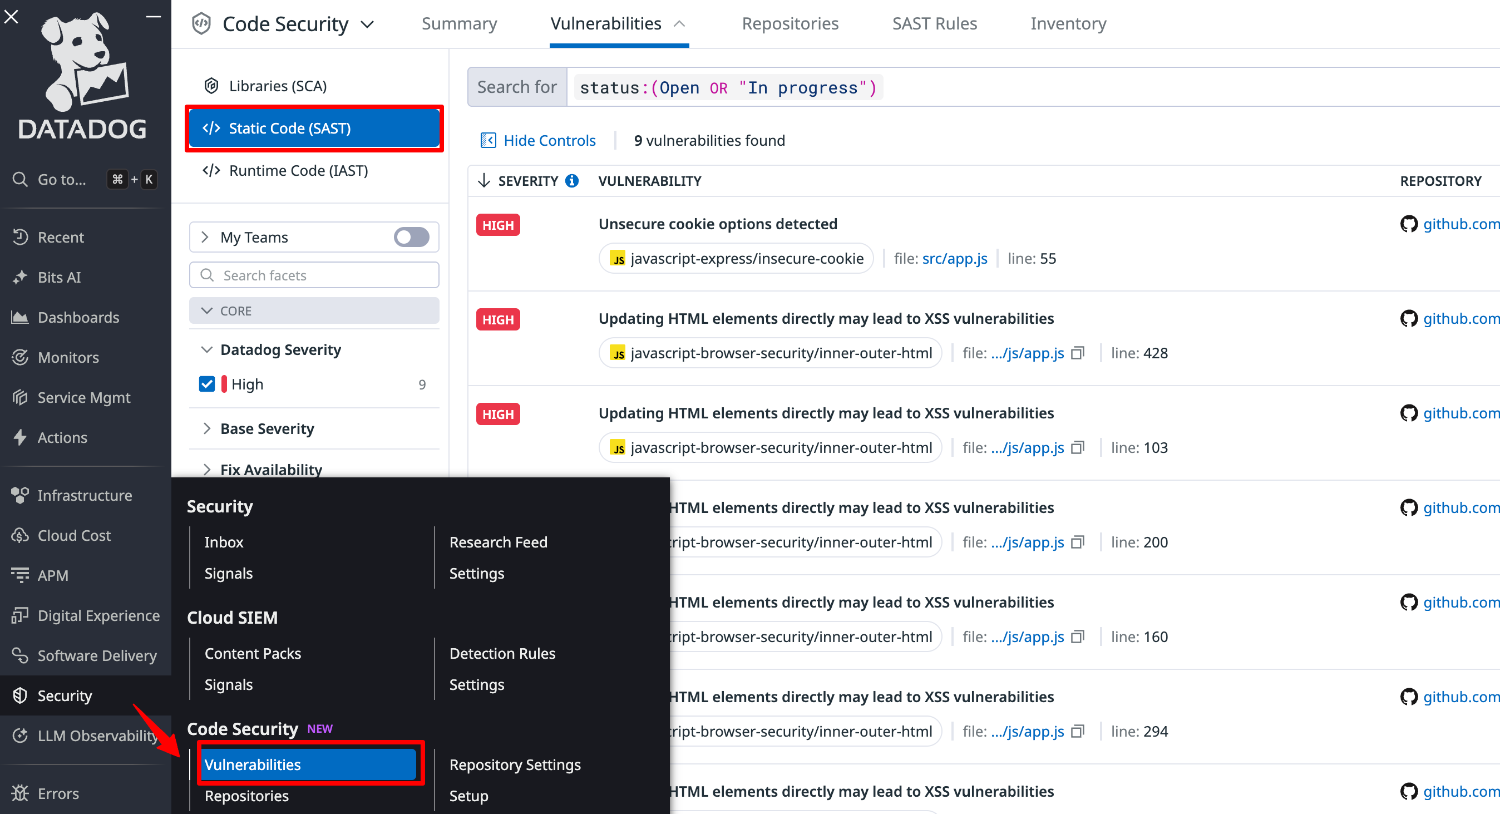Image resolution: width=1500 pixels, height=814 pixels.
Task: Click the Actions lightning icon
Action: 20,437
